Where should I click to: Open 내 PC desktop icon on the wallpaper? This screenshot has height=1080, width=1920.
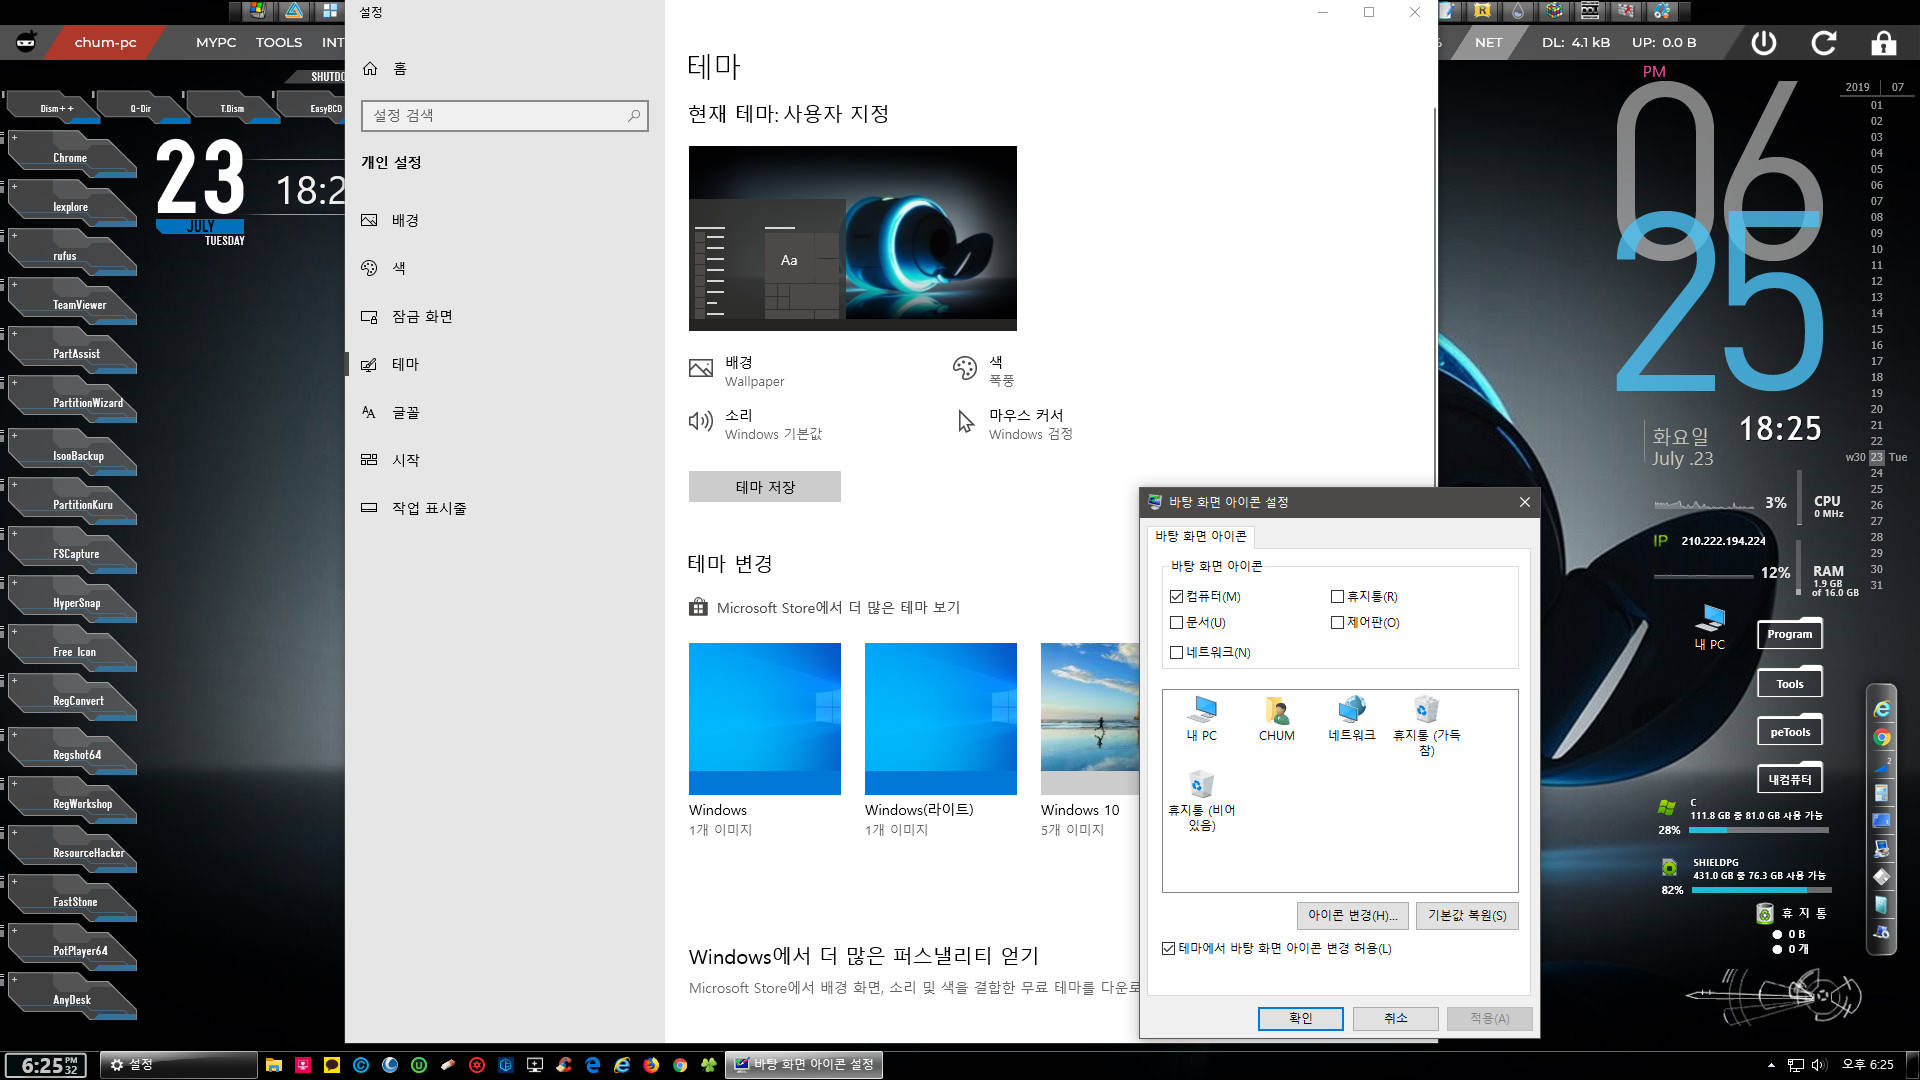(1710, 628)
